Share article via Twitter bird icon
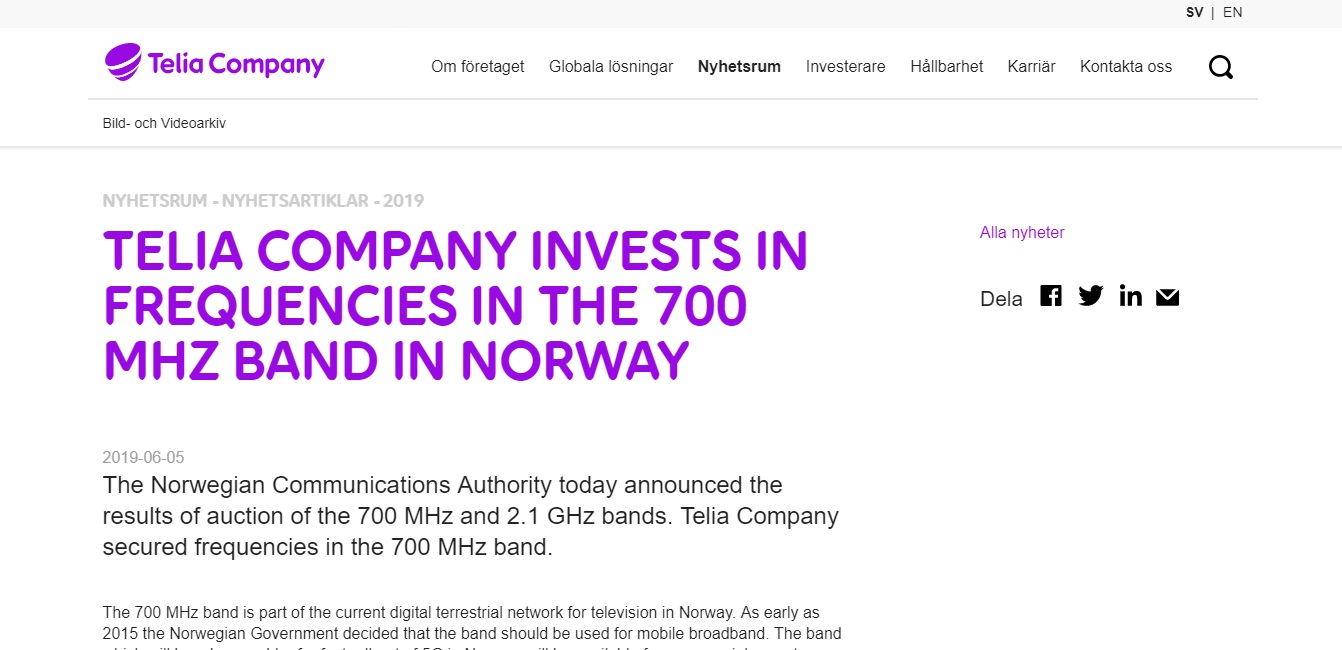 (1090, 296)
